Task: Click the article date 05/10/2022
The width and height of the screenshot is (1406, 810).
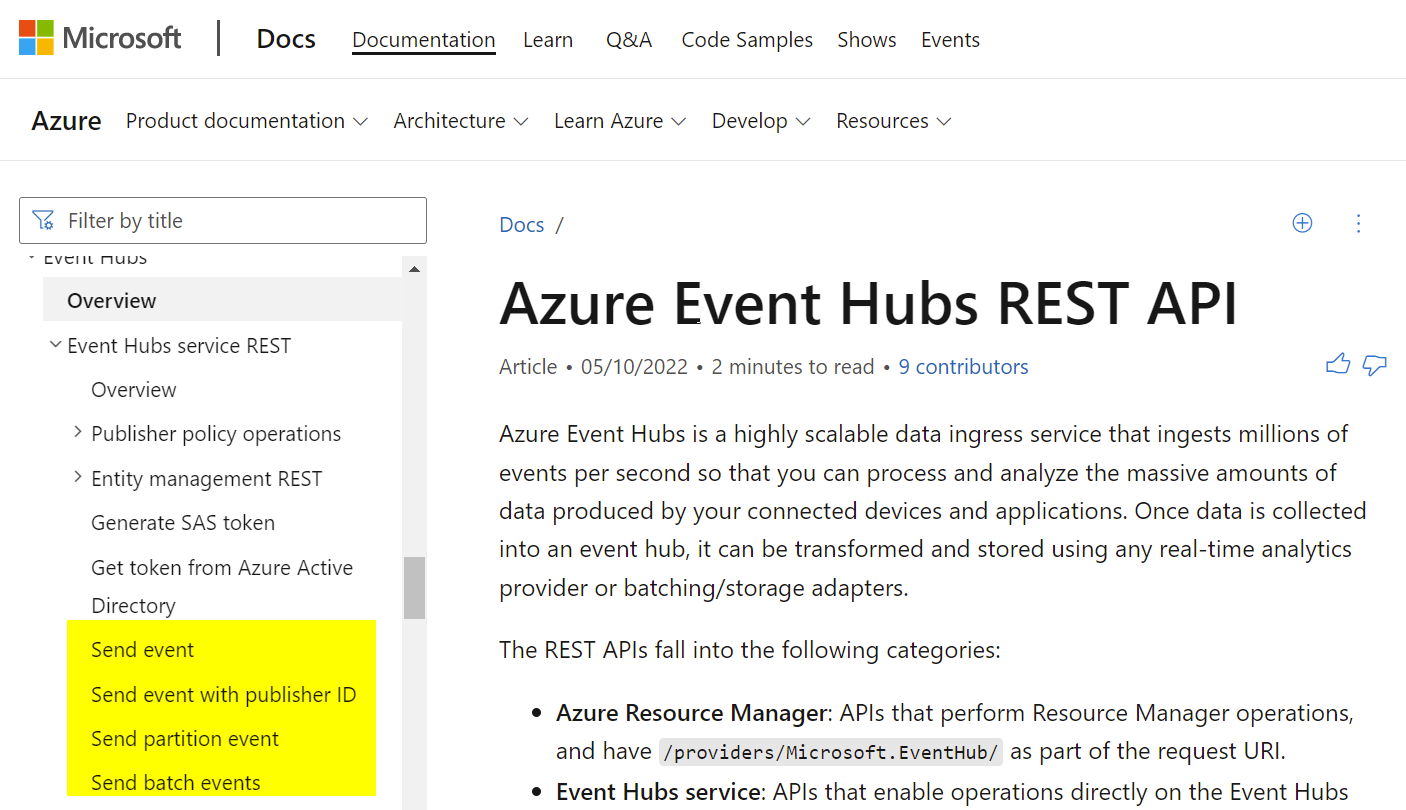Action: pos(634,367)
